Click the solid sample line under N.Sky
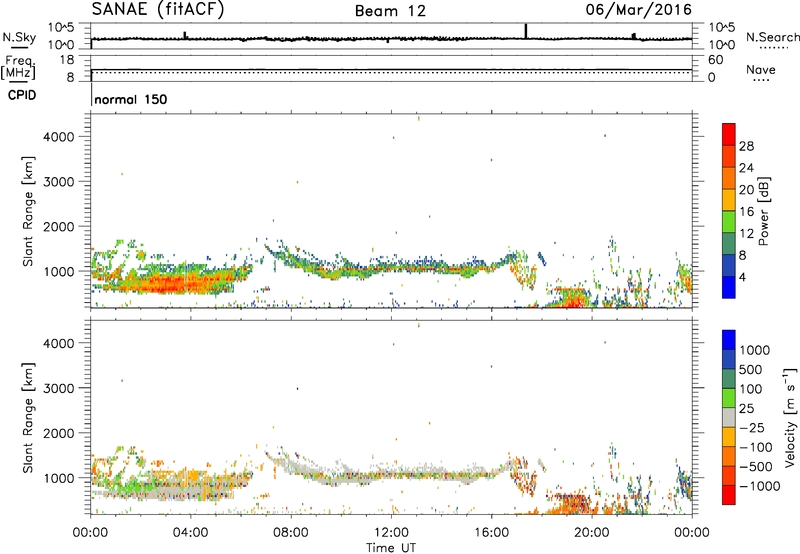The height and width of the screenshot is (554, 800). (19, 48)
